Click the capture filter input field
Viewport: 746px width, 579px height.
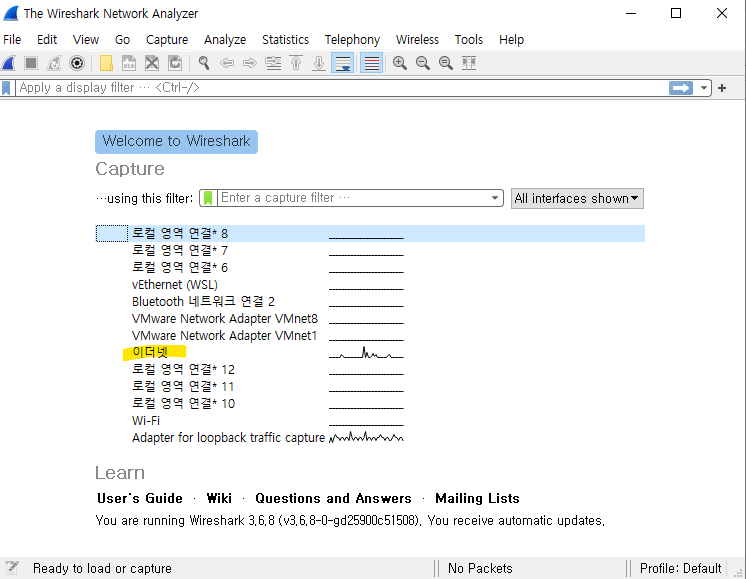tap(353, 198)
